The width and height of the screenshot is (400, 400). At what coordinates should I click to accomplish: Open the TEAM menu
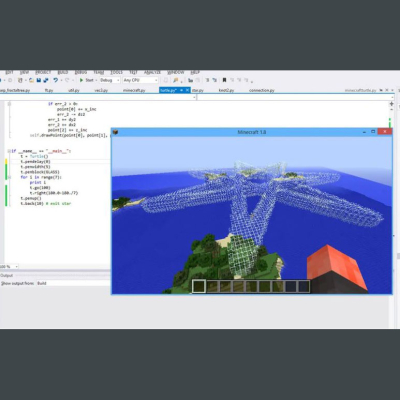[99, 72]
